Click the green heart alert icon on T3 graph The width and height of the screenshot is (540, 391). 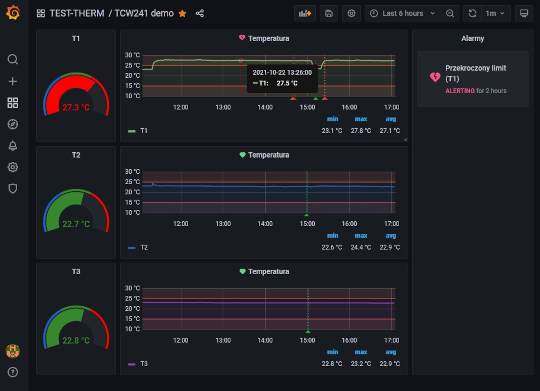(242, 271)
